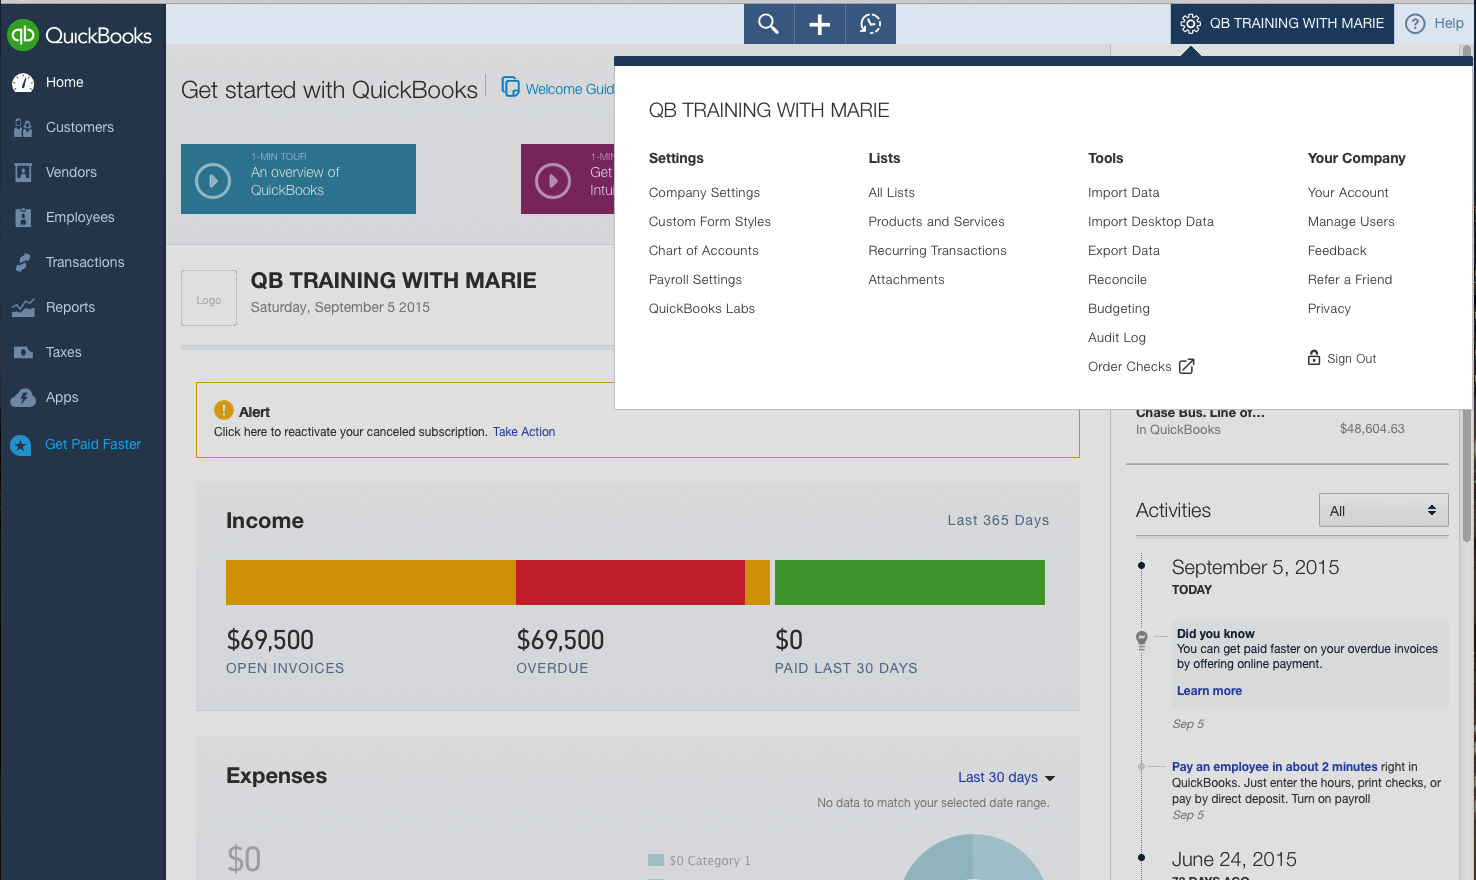Click Pay an employee in about 2 minutes

point(1275,767)
